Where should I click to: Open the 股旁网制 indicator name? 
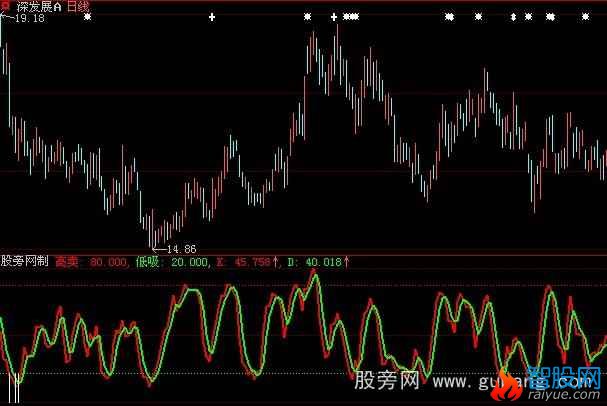pyautogui.click(x=24, y=261)
